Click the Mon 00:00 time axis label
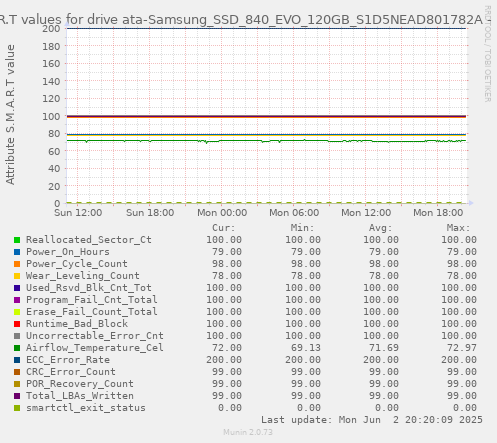Image resolution: width=497 pixels, height=443 pixels. coord(222,213)
